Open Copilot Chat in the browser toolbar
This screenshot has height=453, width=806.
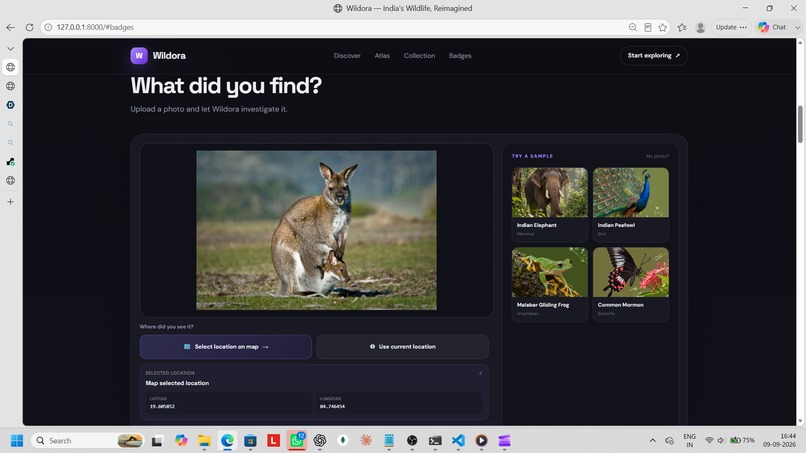click(x=772, y=27)
